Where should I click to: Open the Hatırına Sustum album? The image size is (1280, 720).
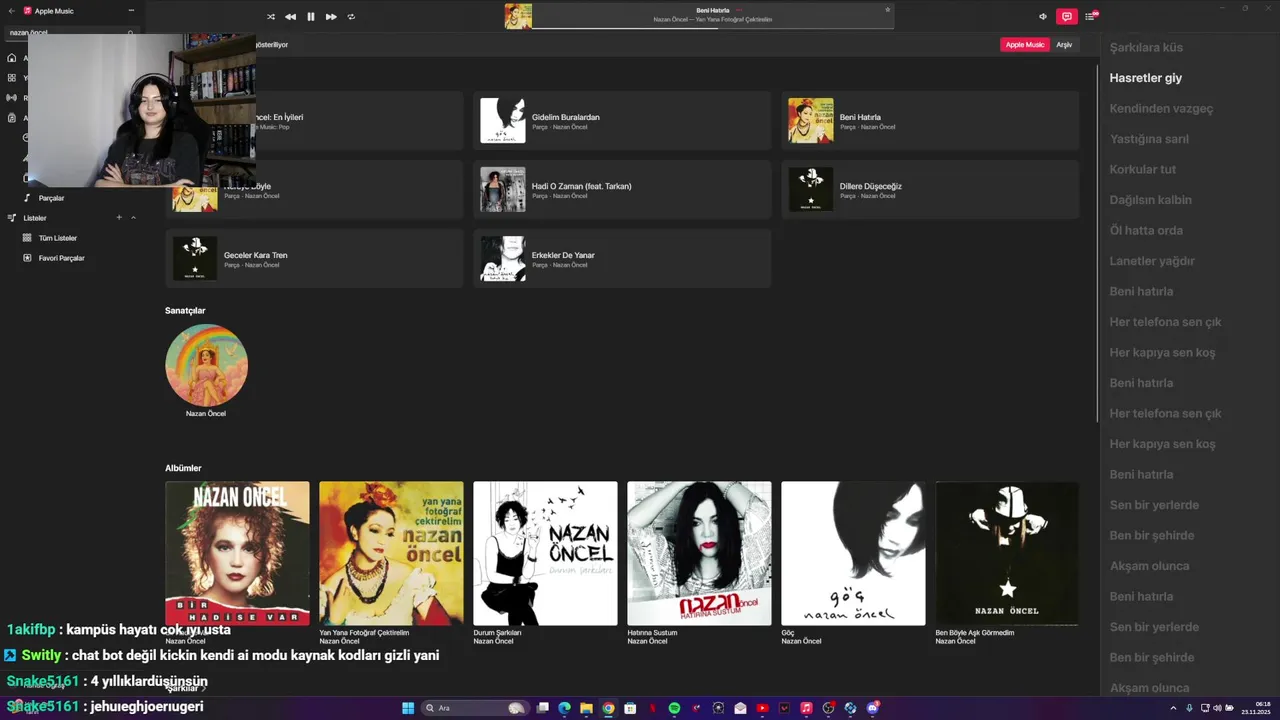point(699,553)
